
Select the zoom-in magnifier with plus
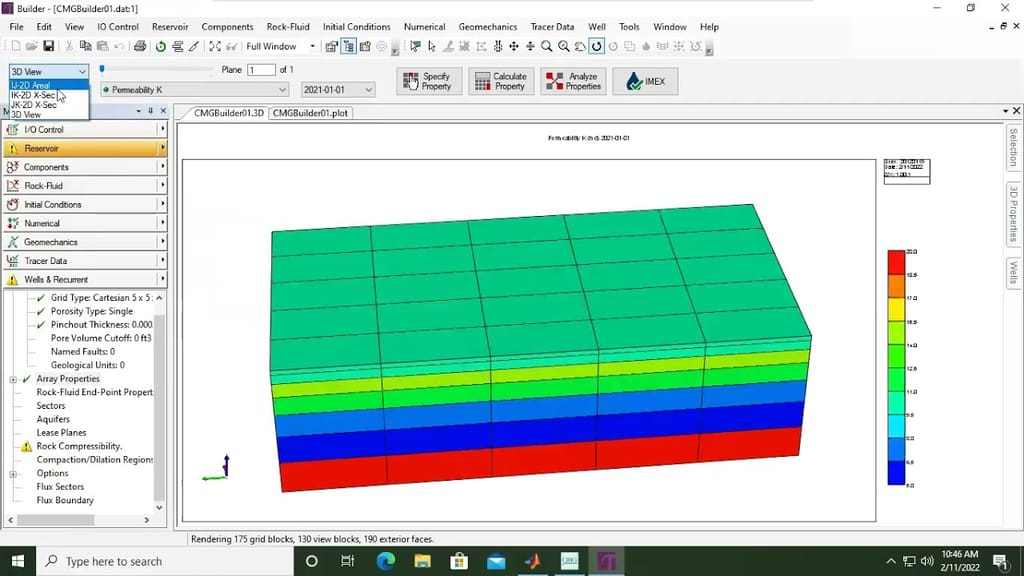pos(564,46)
